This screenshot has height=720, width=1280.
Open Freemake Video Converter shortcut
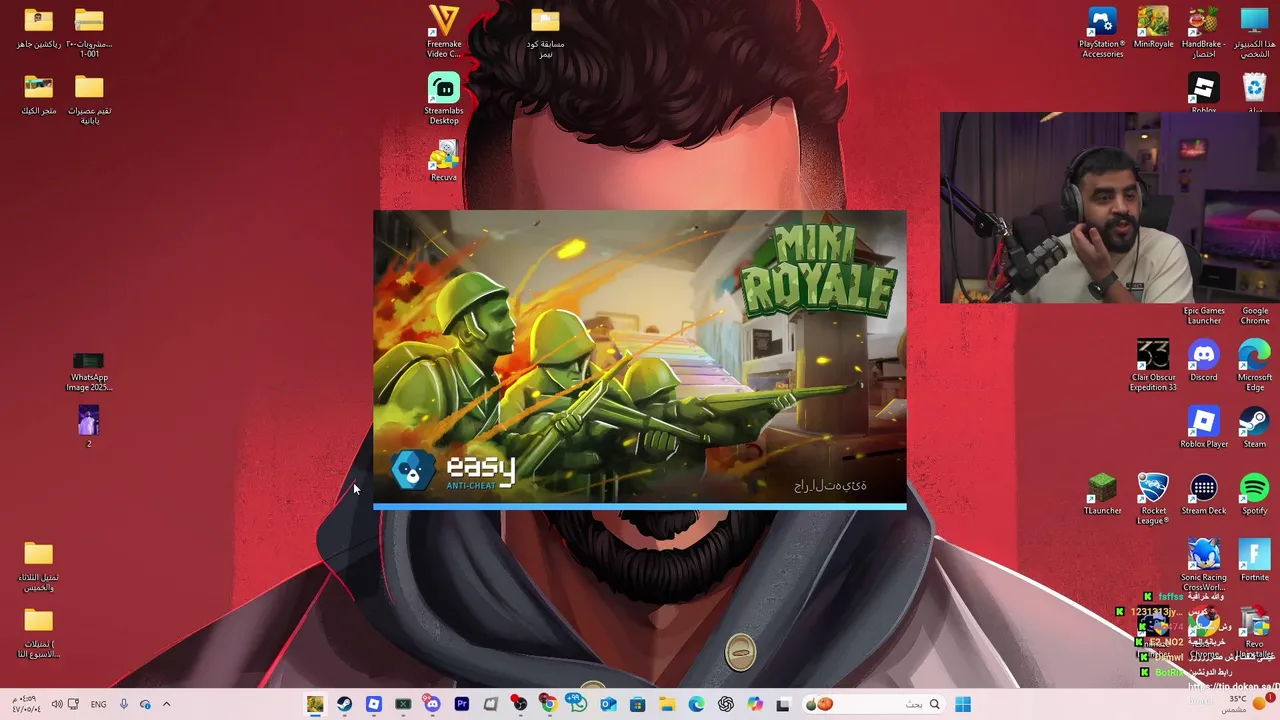click(x=444, y=31)
